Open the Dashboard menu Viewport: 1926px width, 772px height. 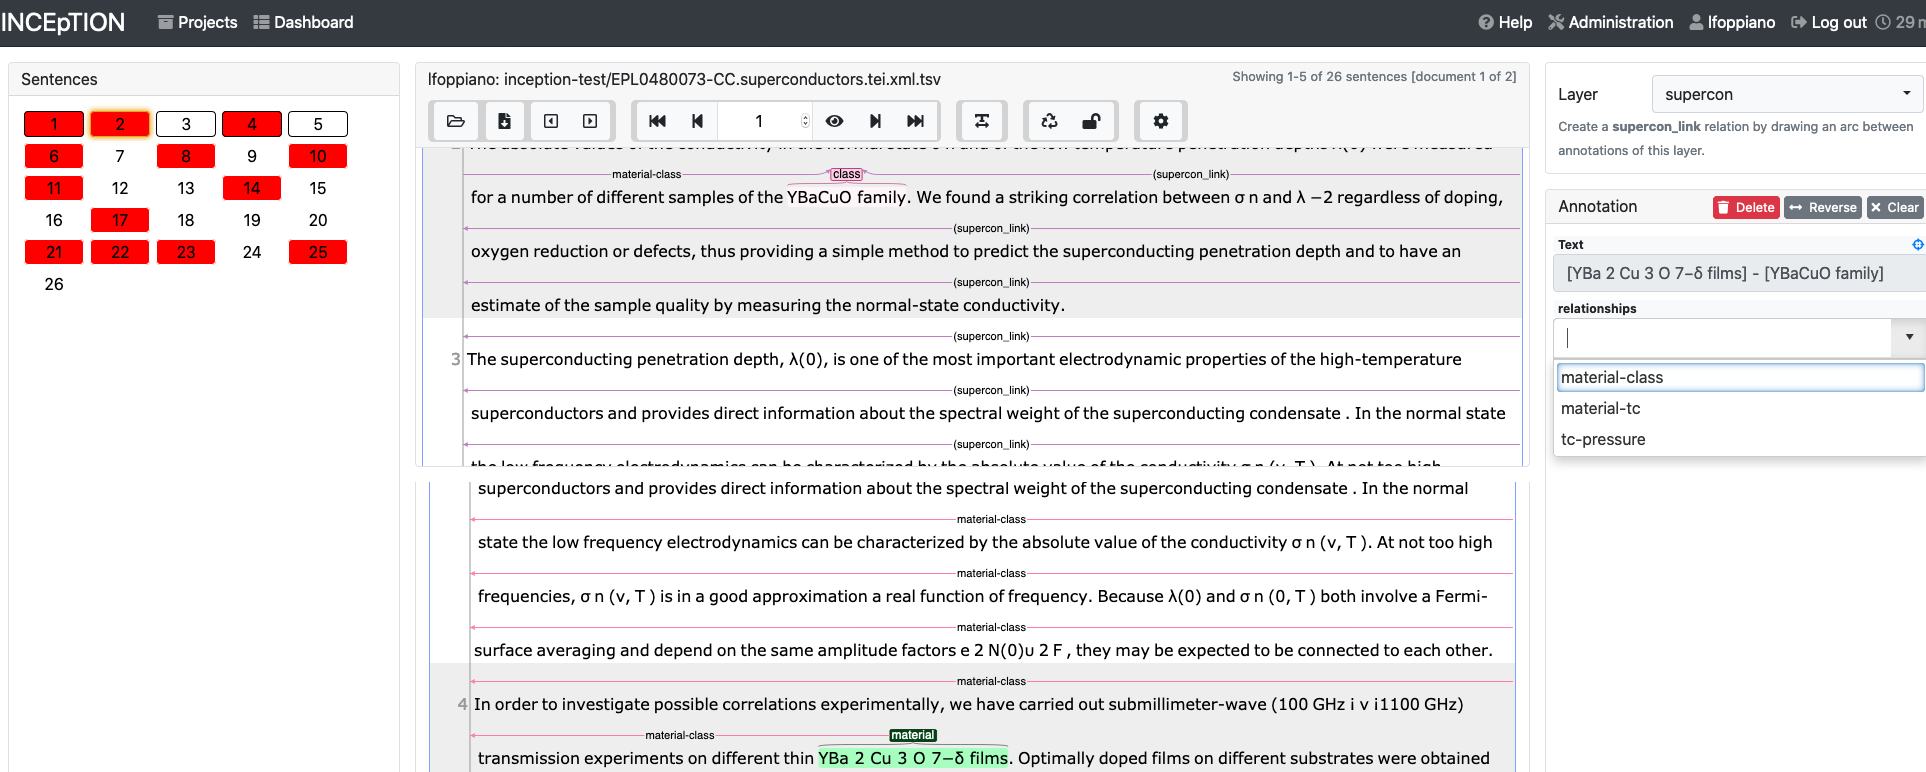pos(303,22)
